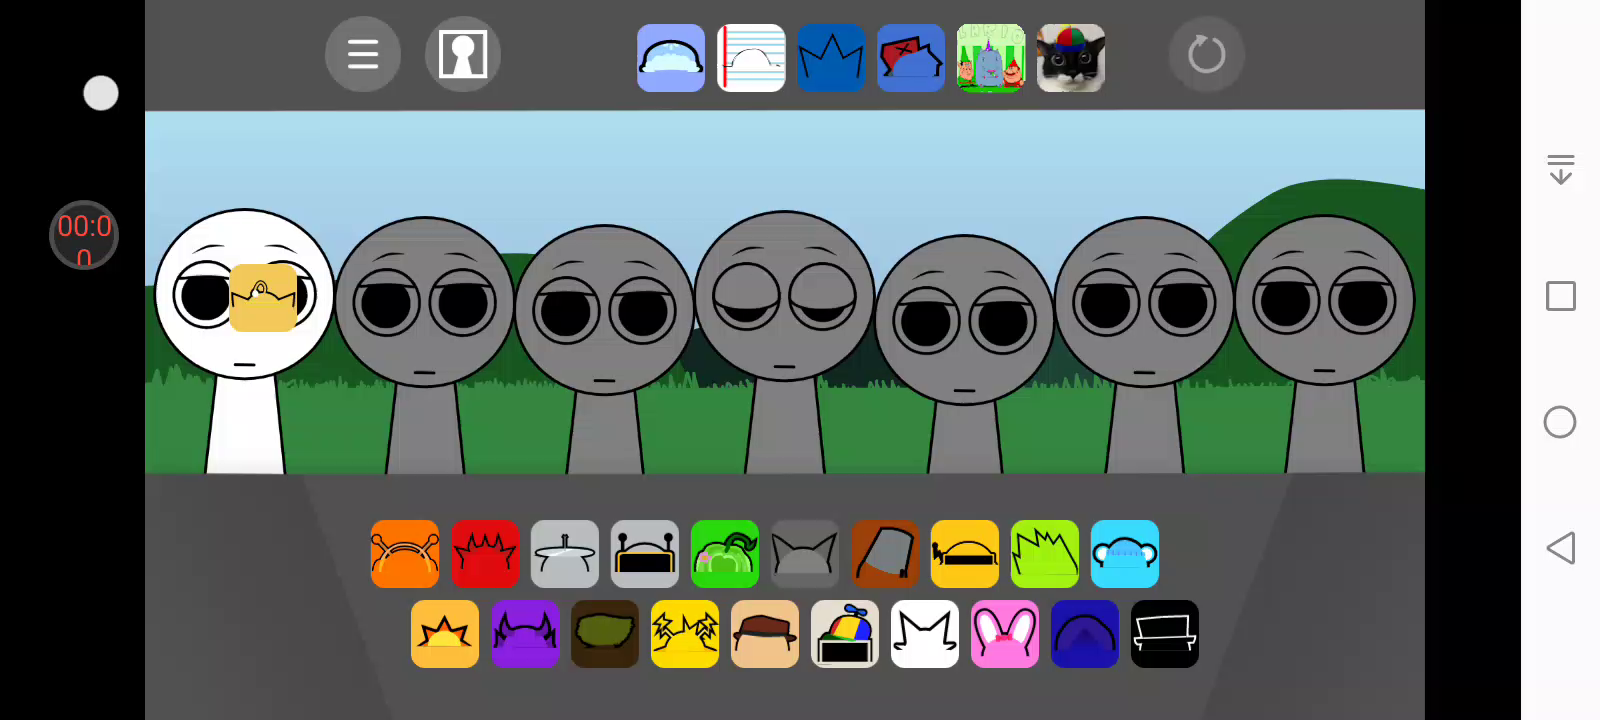Screen dimensions: 1600x720
Task: Select the white cat ears icon
Action: point(925,634)
